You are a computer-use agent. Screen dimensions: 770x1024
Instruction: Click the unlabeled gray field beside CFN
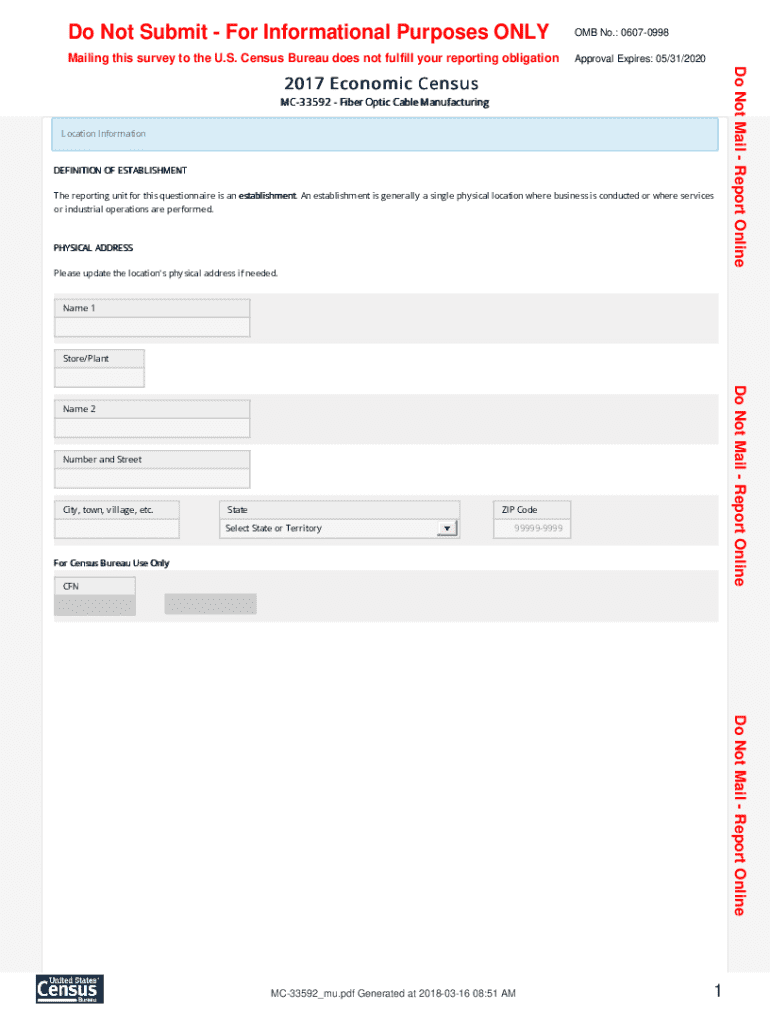click(210, 604)
